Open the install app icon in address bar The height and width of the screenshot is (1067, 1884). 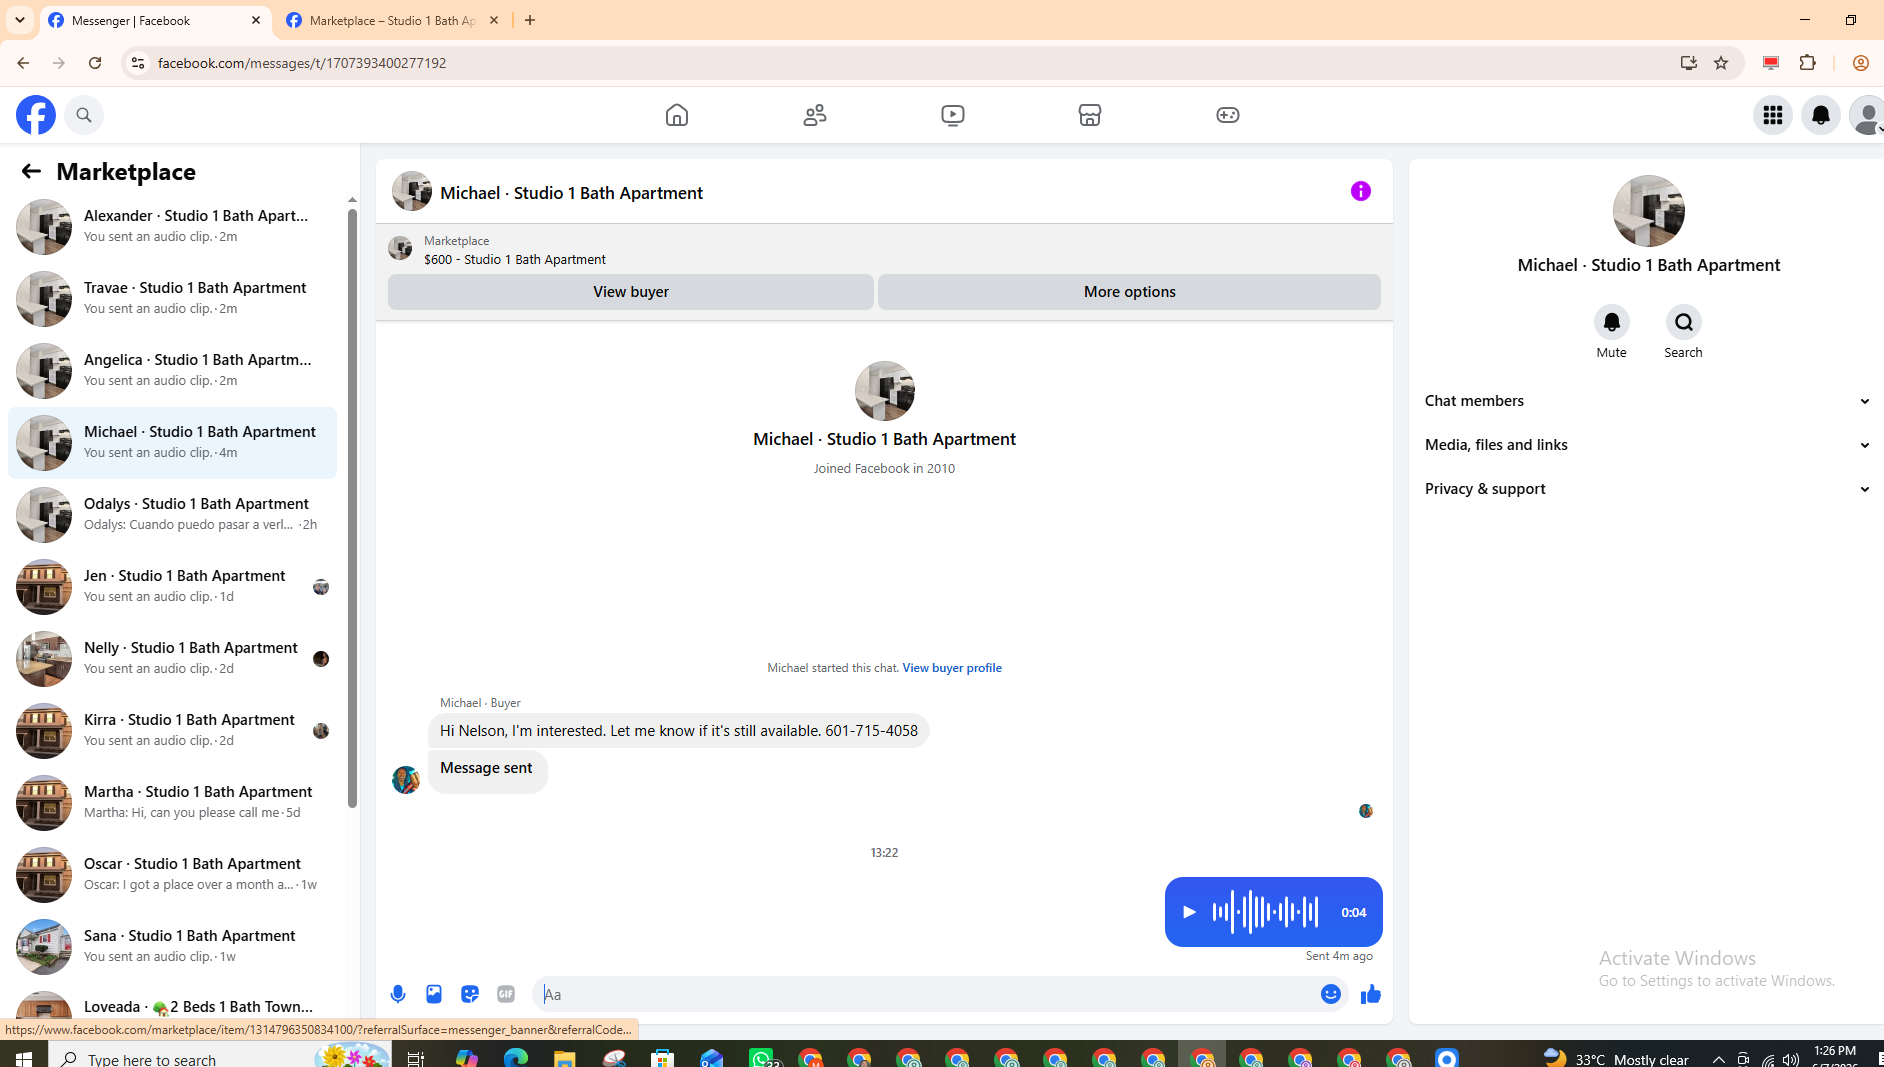[x=1689, y=63]
